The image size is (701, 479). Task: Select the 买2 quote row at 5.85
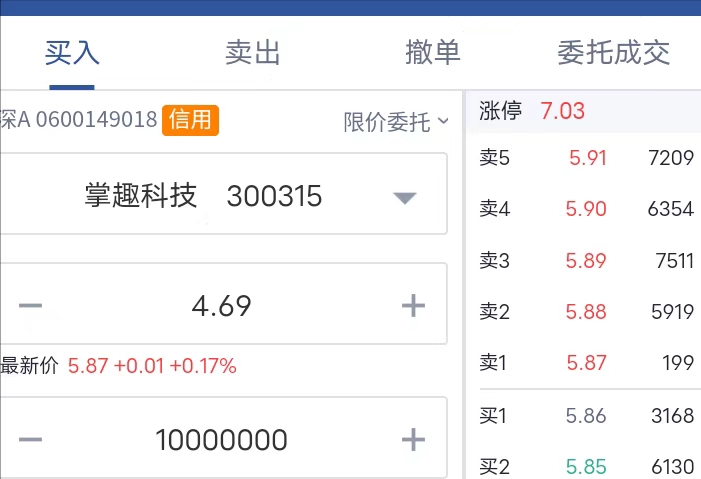coord(586,467)
